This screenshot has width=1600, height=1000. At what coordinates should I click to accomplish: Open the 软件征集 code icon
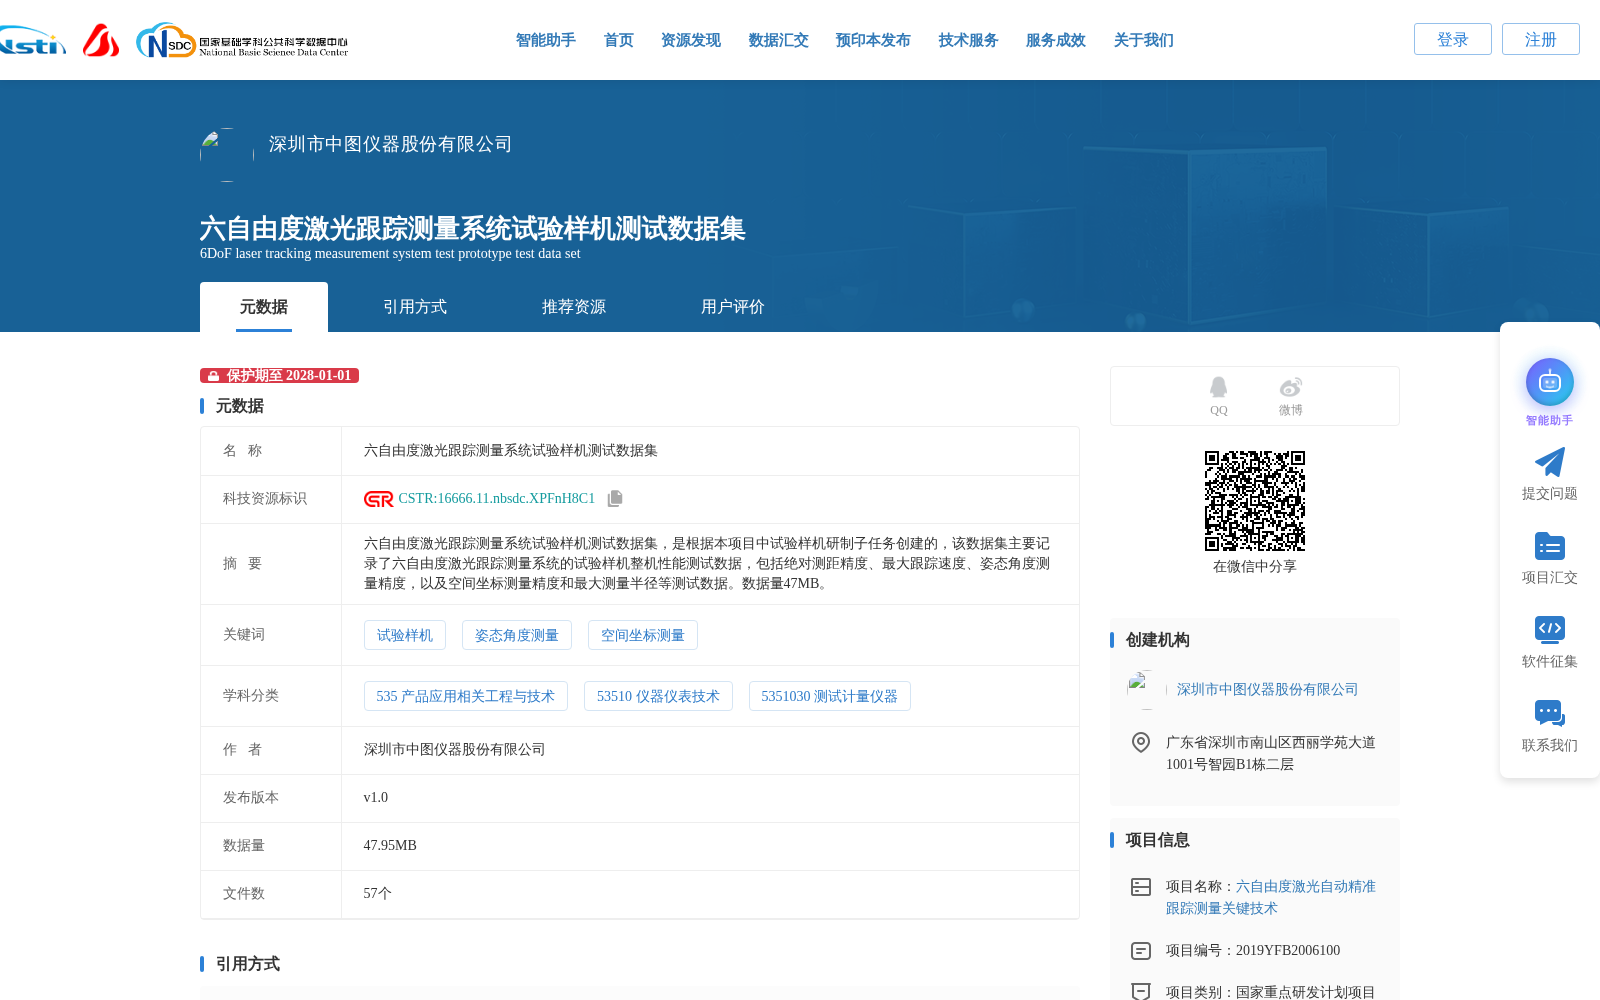(x=1549, y=629)
